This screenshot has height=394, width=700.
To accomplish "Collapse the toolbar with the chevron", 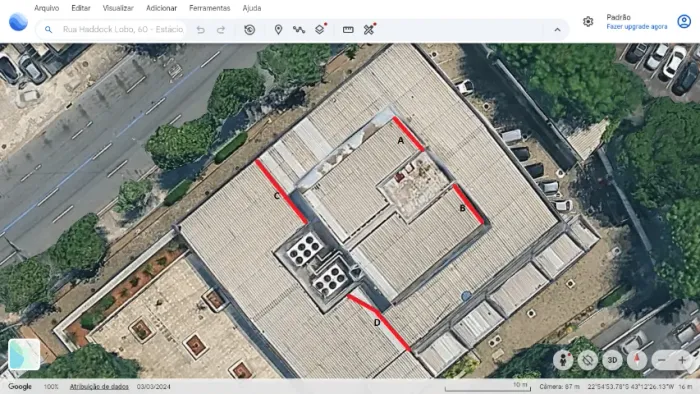I will 557,30.
